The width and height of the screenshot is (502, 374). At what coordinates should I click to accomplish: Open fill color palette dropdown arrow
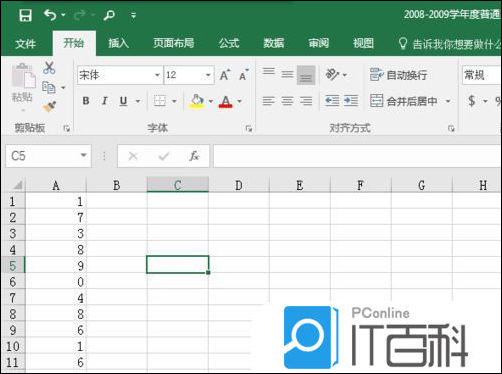211,101
